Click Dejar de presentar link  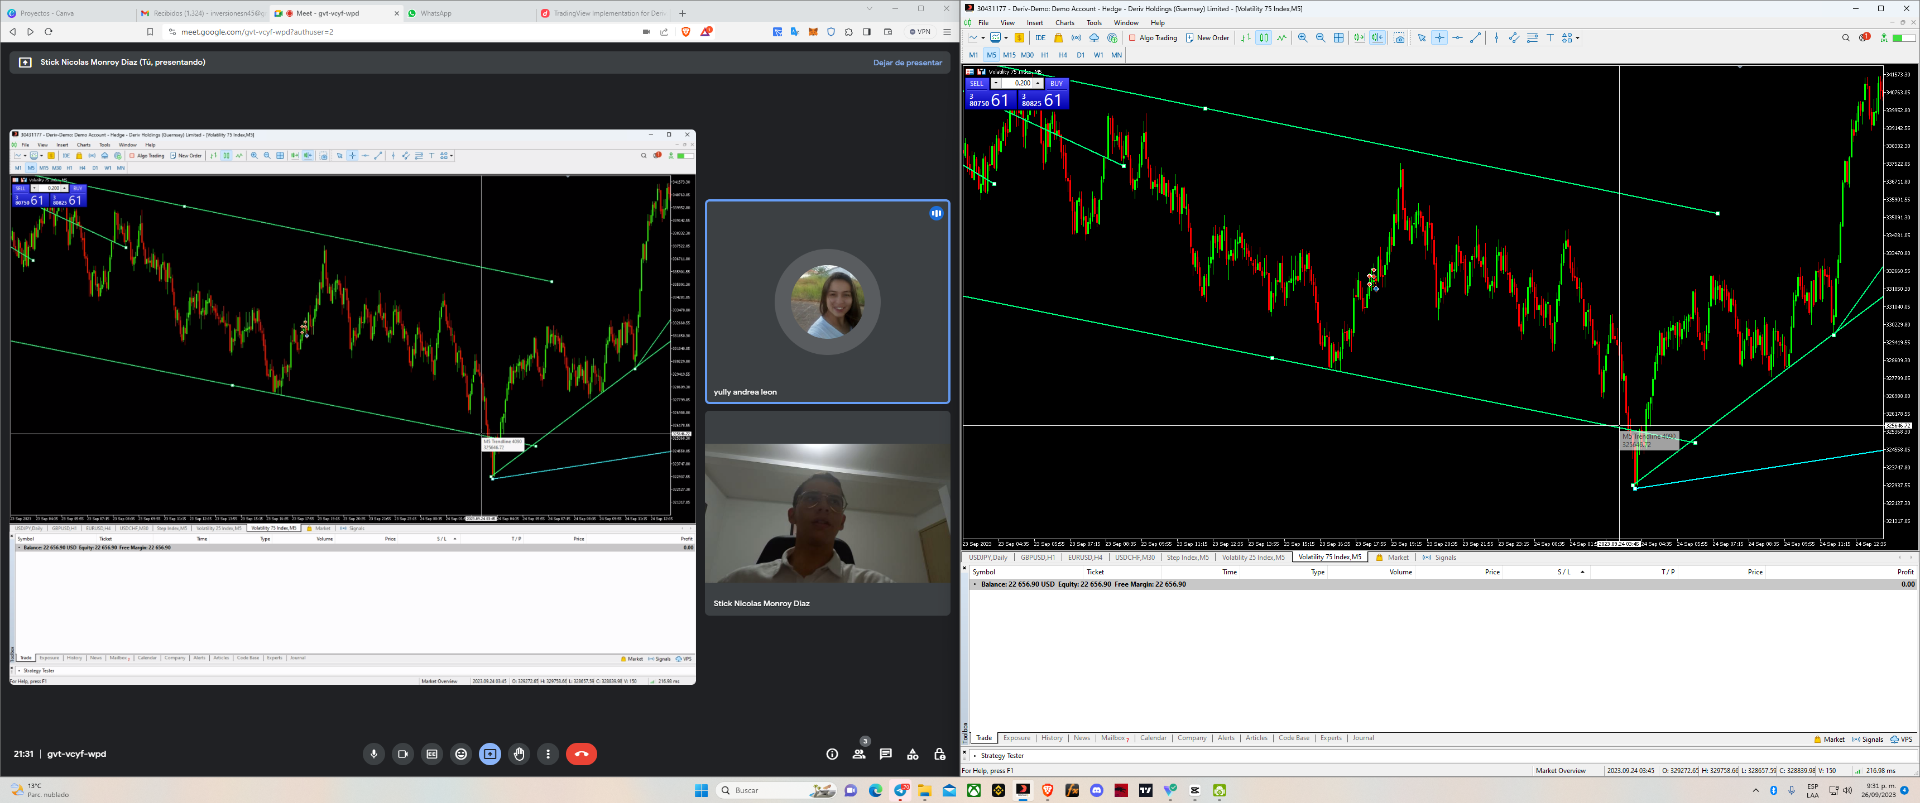[907, 62]
